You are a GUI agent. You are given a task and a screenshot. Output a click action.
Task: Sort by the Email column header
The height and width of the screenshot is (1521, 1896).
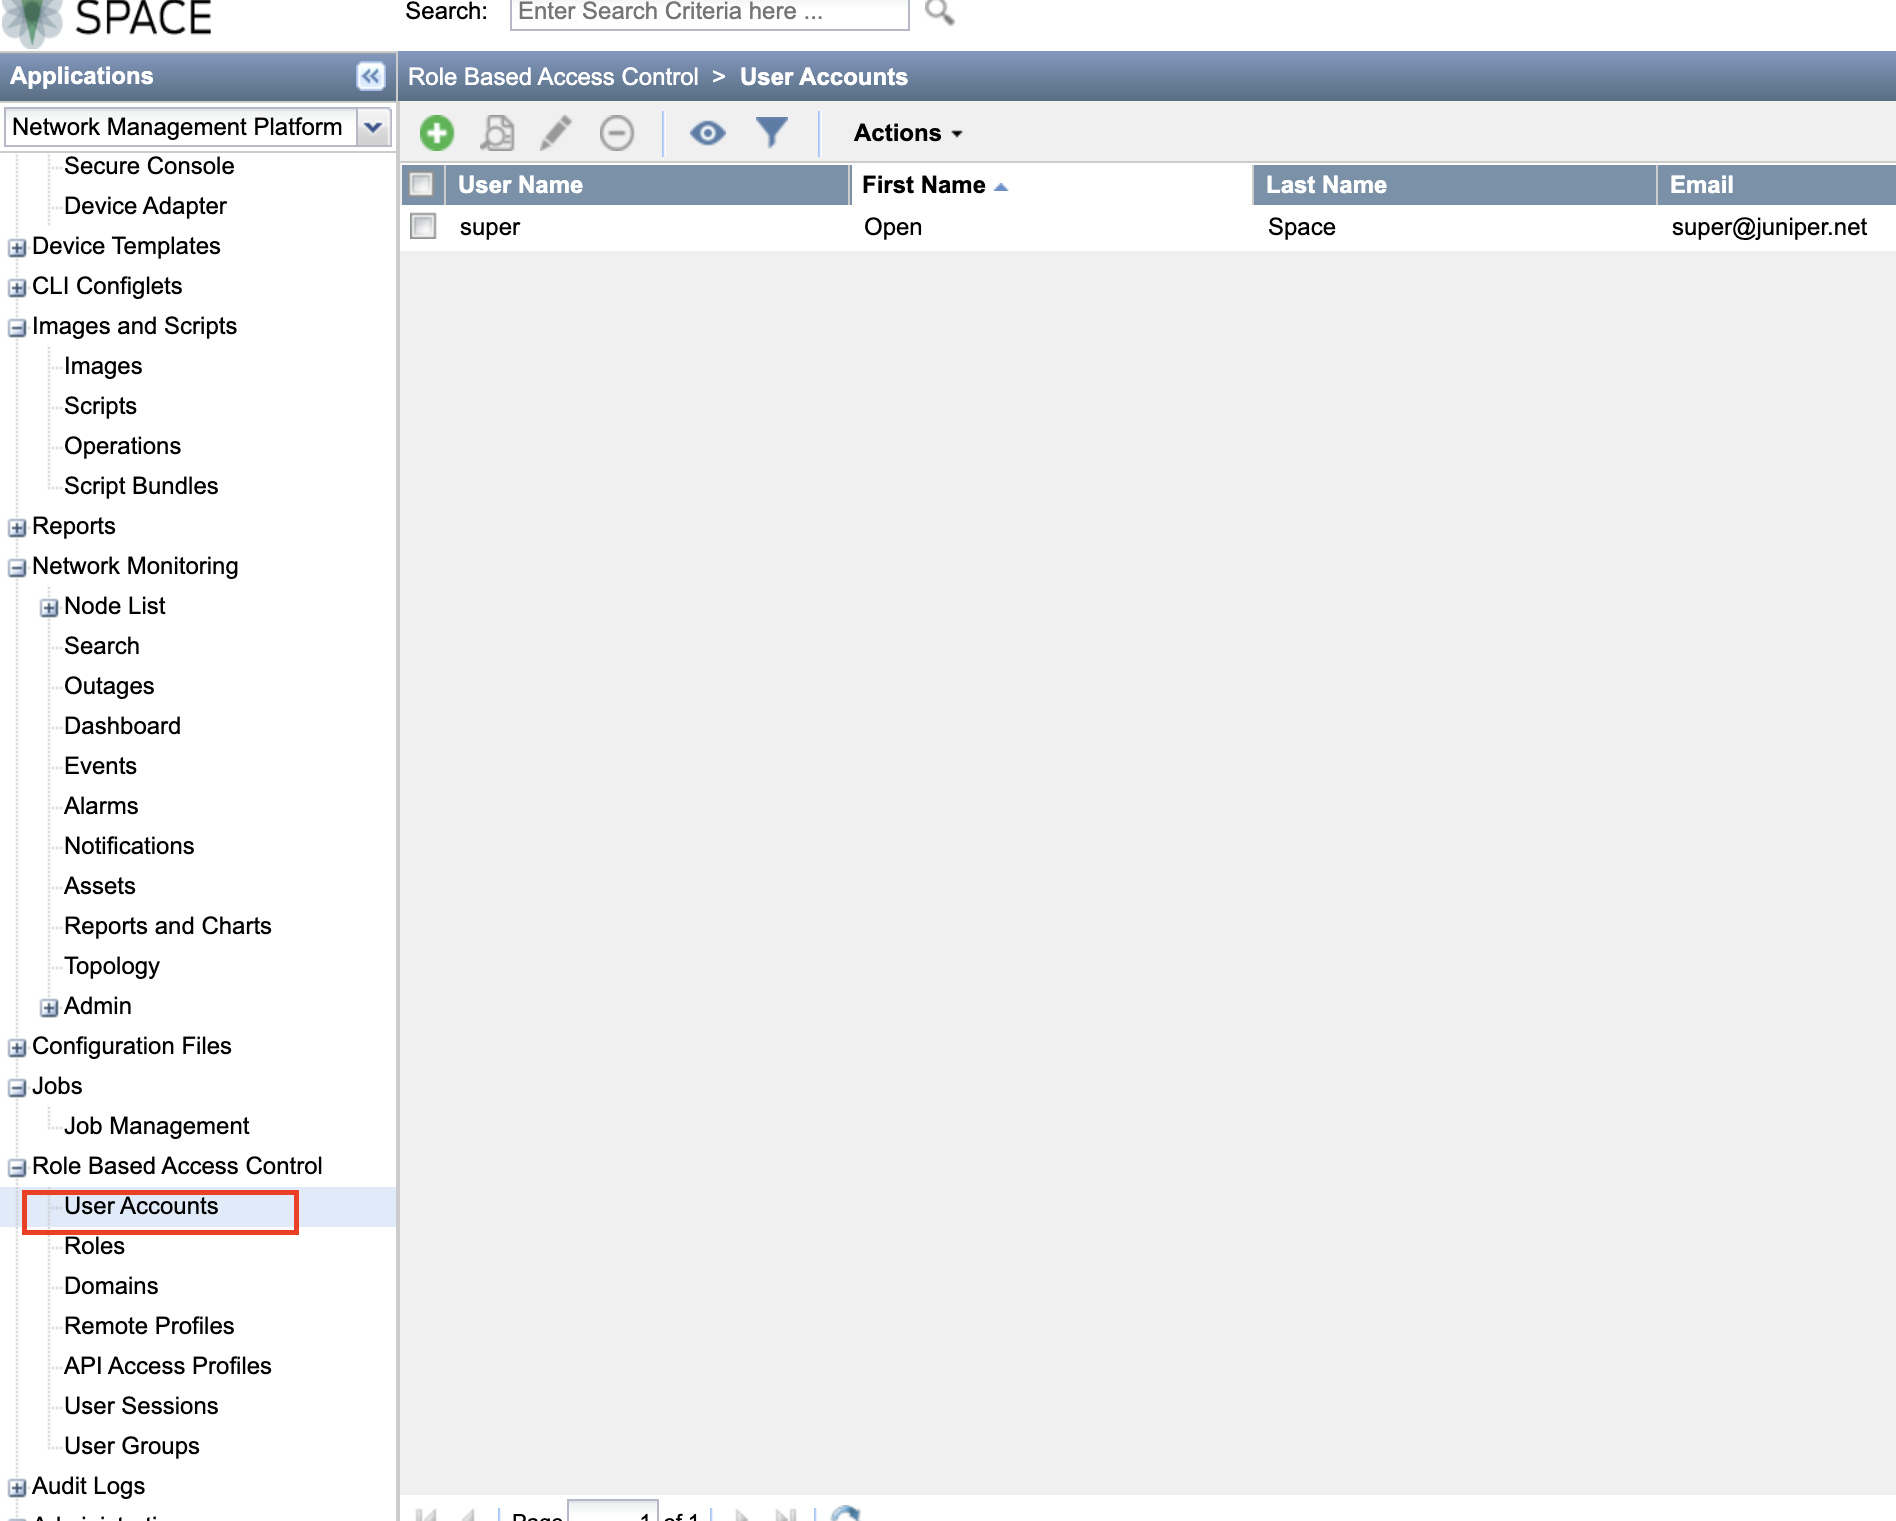tap(1777, 185)
